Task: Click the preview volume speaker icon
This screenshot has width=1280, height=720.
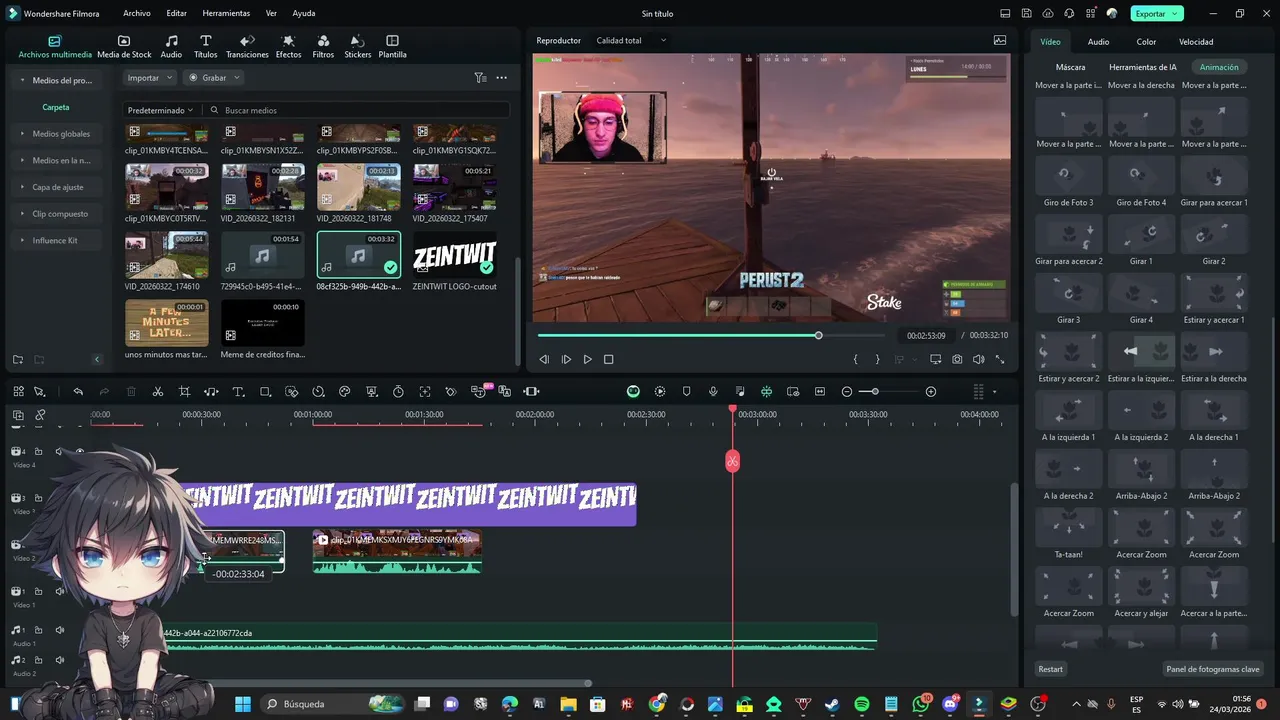Action: (x=978, y=359)
